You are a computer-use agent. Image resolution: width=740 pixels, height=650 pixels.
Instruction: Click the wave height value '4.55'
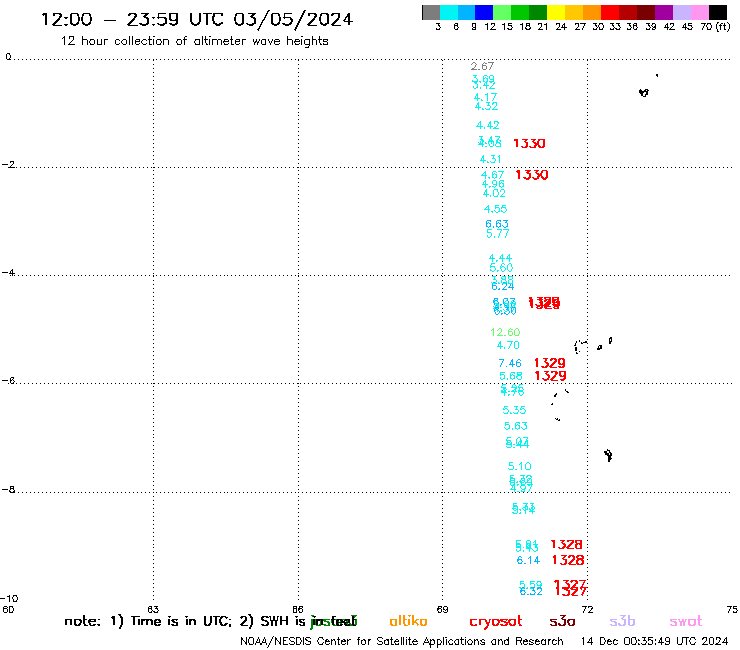(x=496, y=209)
